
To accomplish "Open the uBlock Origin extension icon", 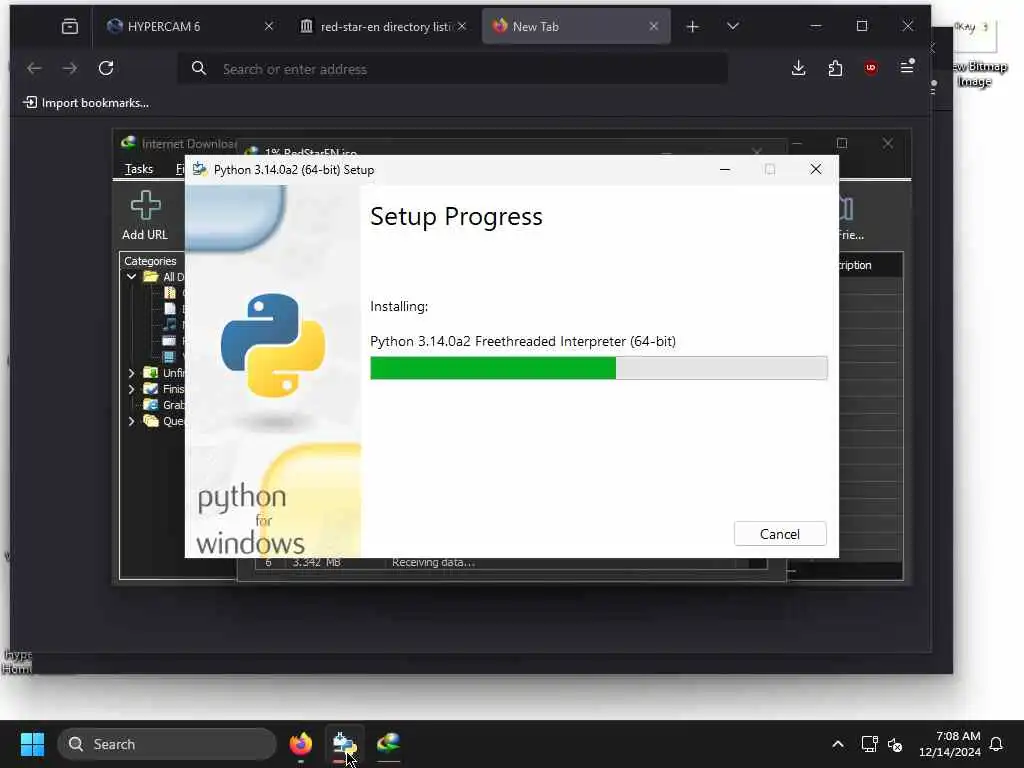I will click(871, 68).
